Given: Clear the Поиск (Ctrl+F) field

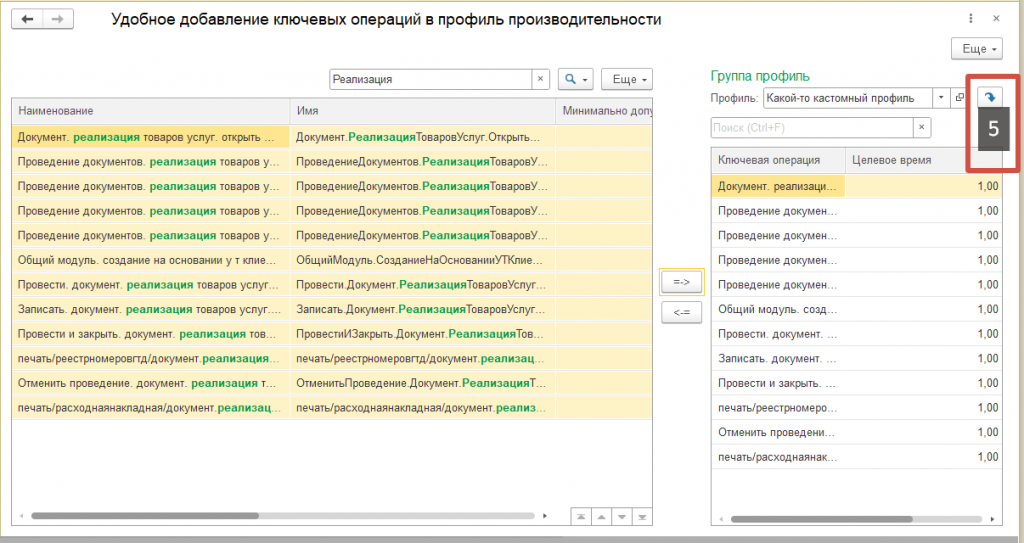Looking at the screenshot, I should 921,127.
